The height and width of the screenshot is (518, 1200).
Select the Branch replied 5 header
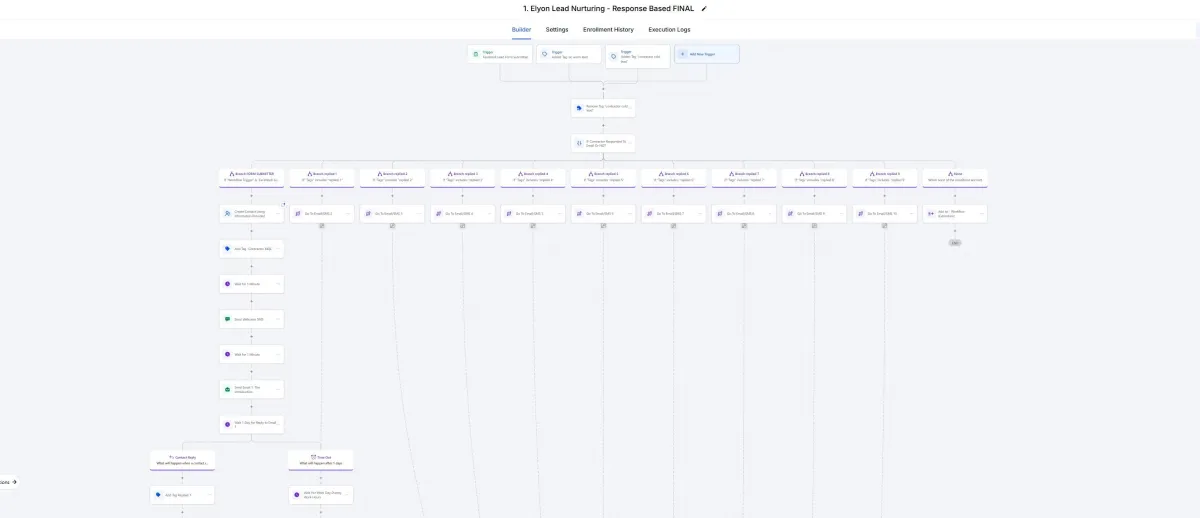pyautogui.click(x=603, y=176)
